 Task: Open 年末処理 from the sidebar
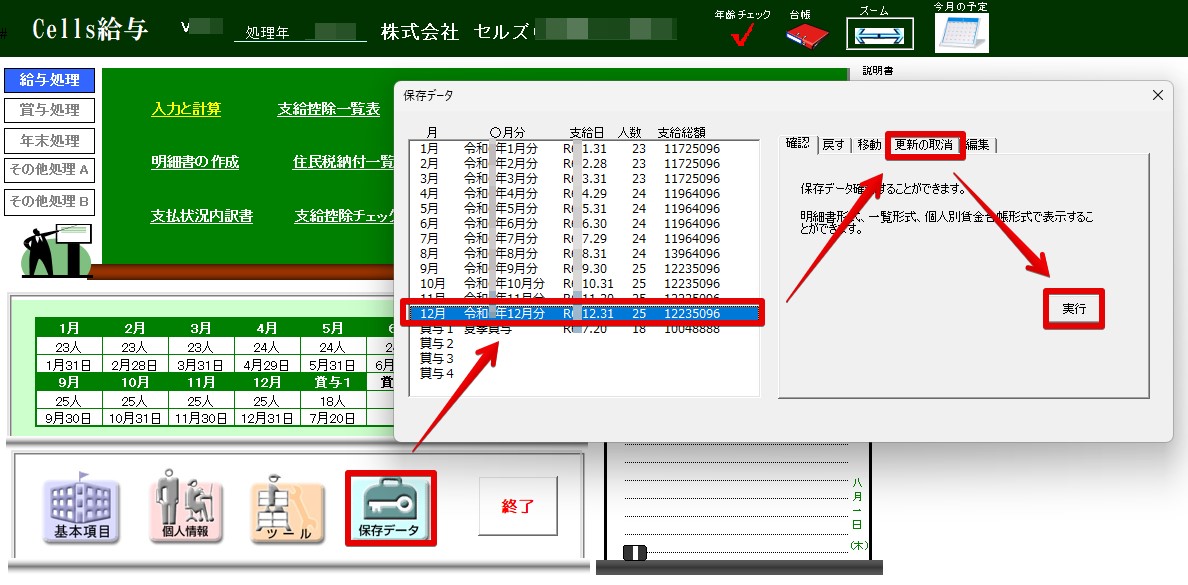coord(48,140)
